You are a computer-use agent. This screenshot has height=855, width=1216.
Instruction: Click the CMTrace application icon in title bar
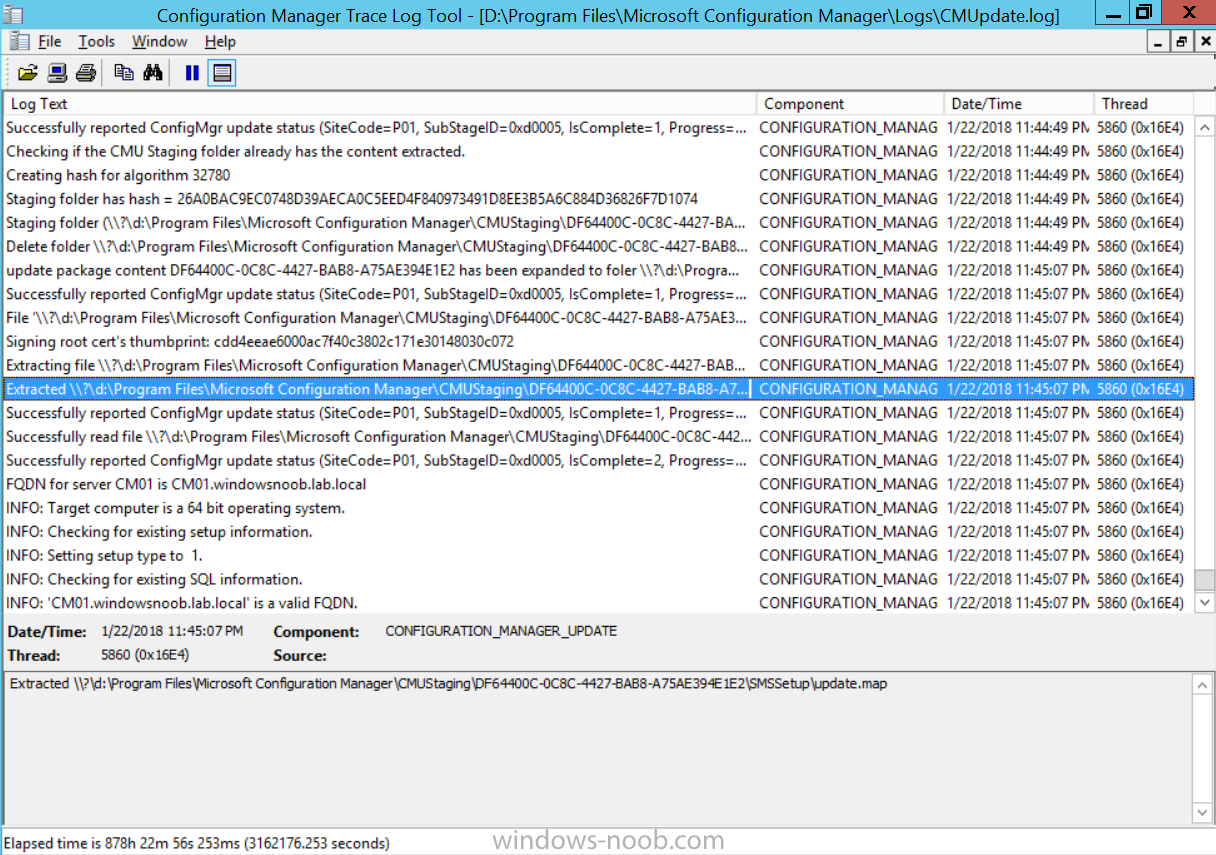(15, 14)
